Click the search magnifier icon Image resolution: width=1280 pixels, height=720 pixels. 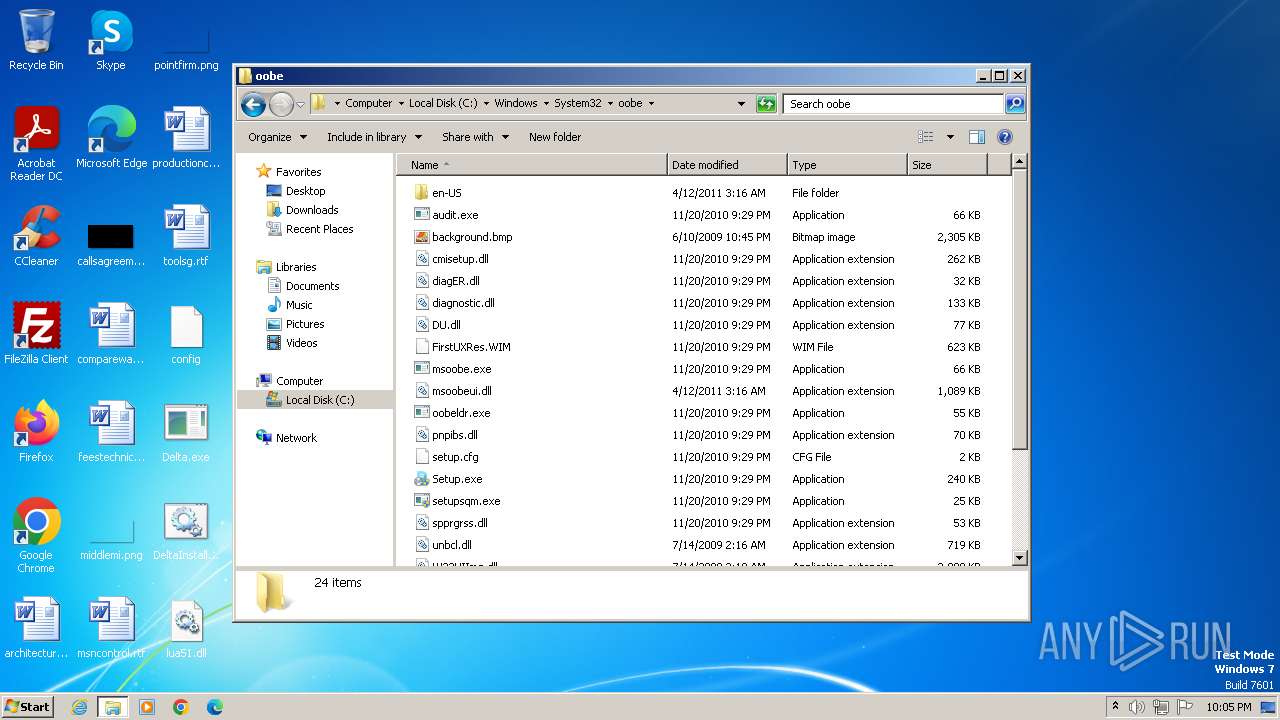[1014, 104]
